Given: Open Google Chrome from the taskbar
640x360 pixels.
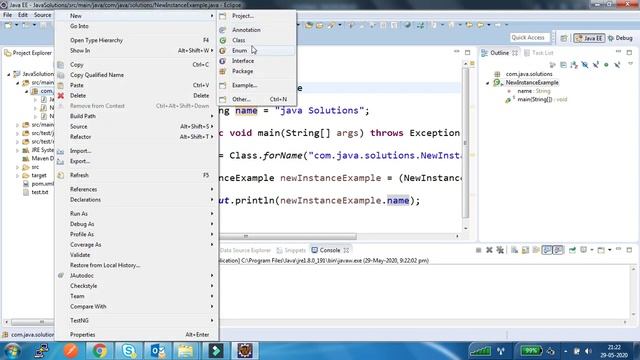Looking at the screenshot, I should 99,351.
